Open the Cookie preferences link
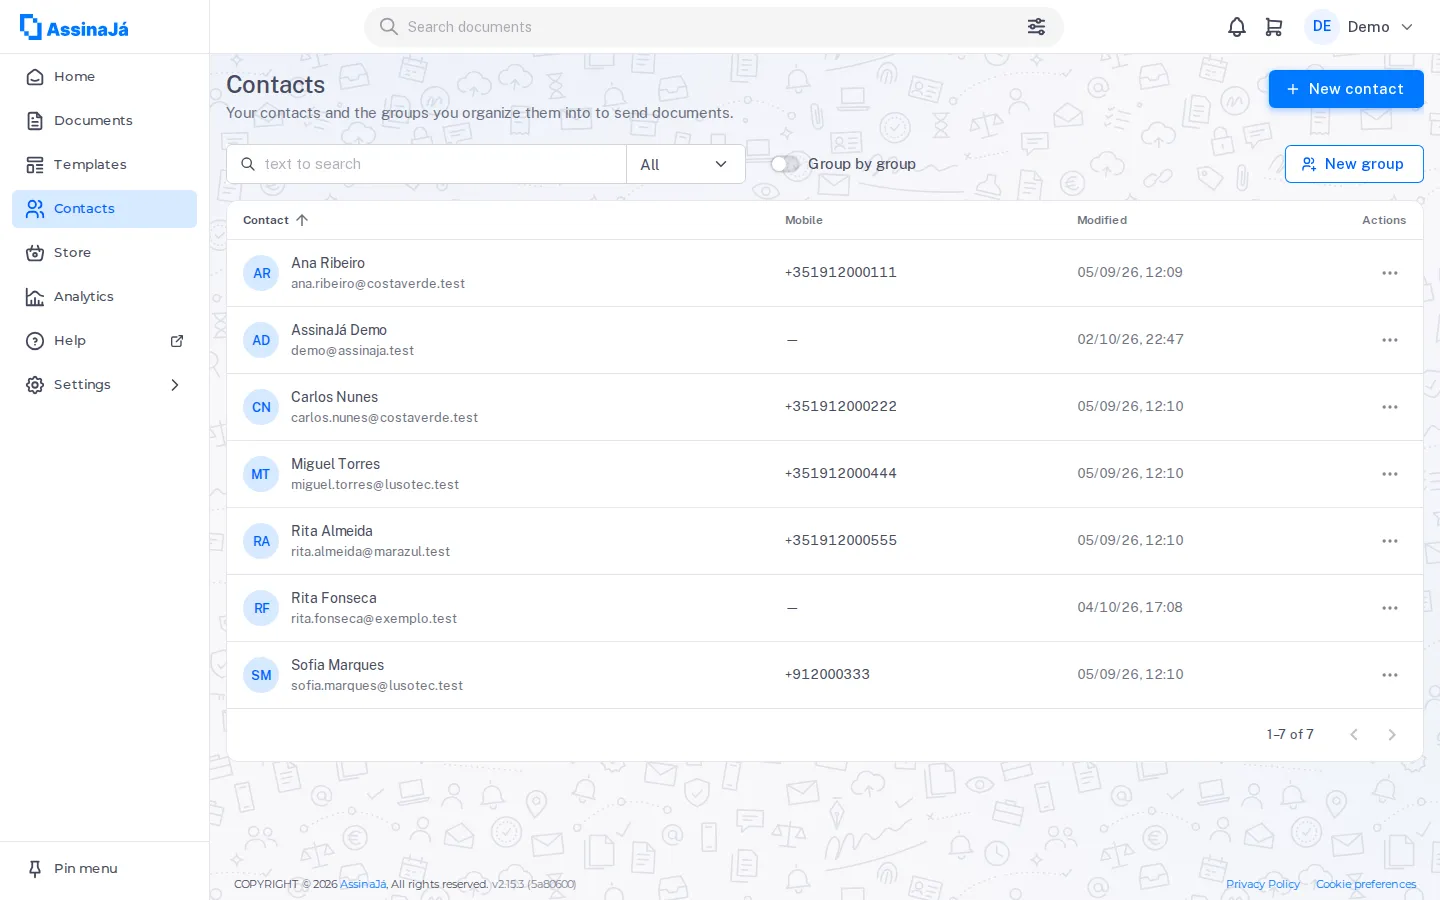1440x900 pixels. point(1366,884)
